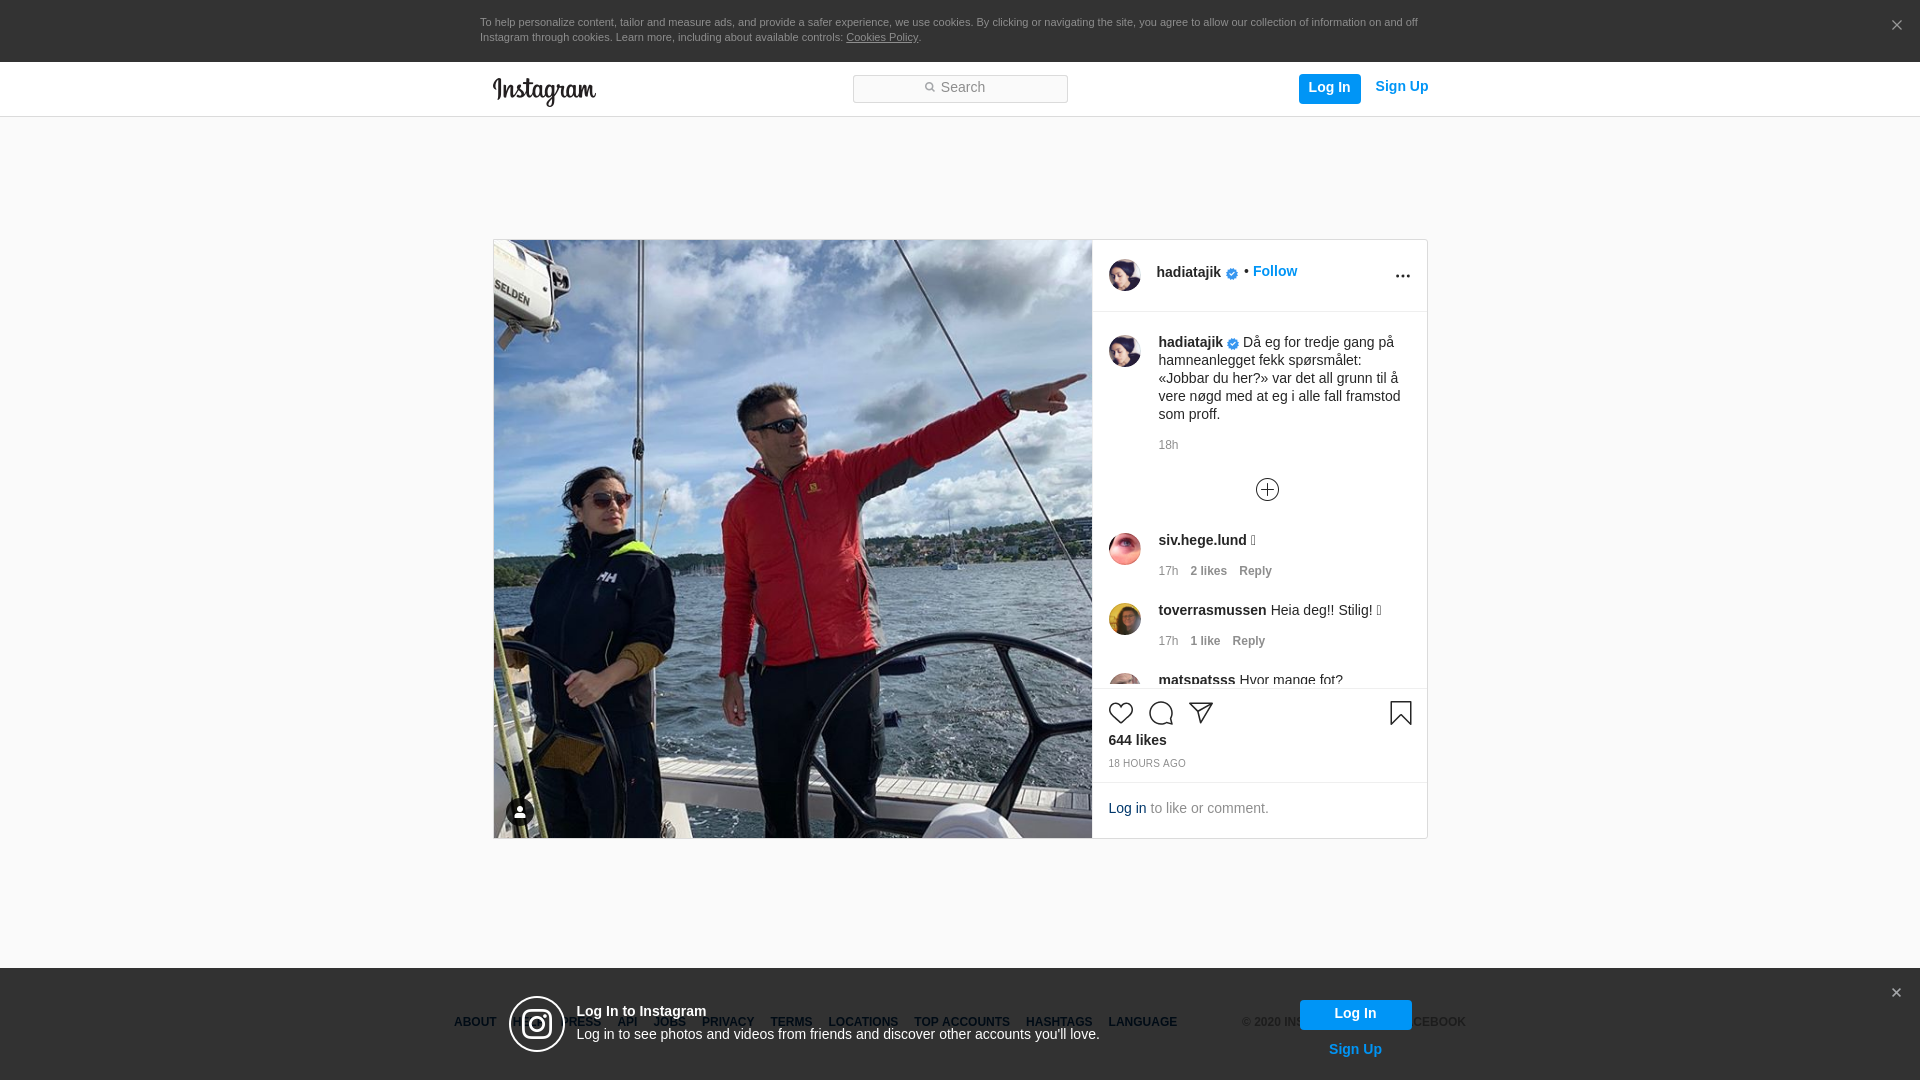This screenshot has width=1920, height=1080.
Task: Open the PRIVACY footer link
Action: (728, 1022)
